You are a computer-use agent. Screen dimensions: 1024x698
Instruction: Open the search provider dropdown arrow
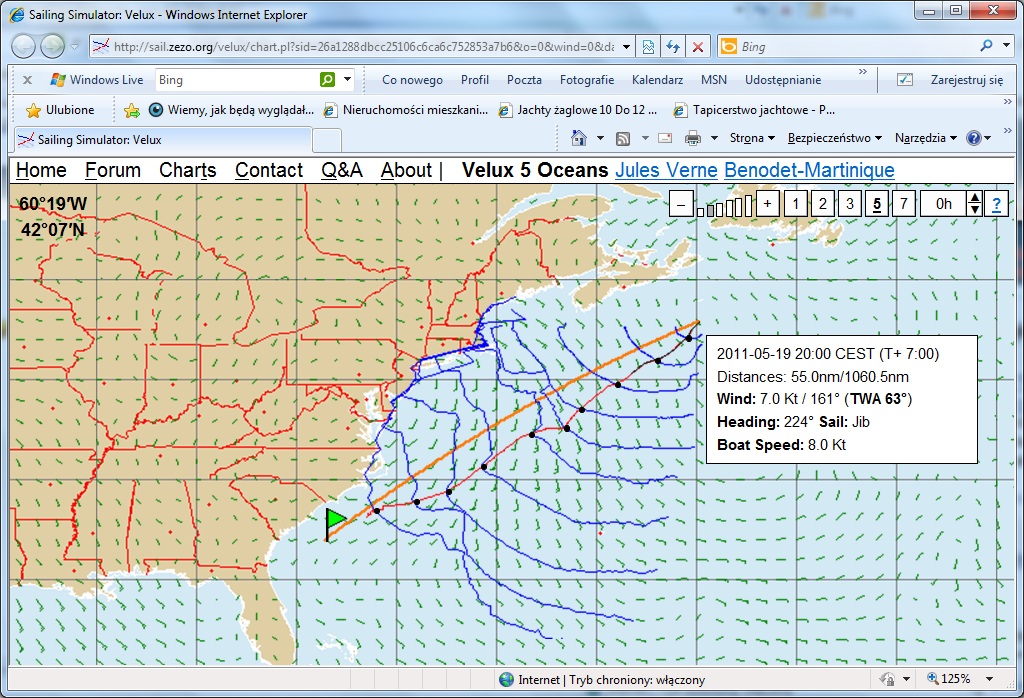[x=1006, y=46]
